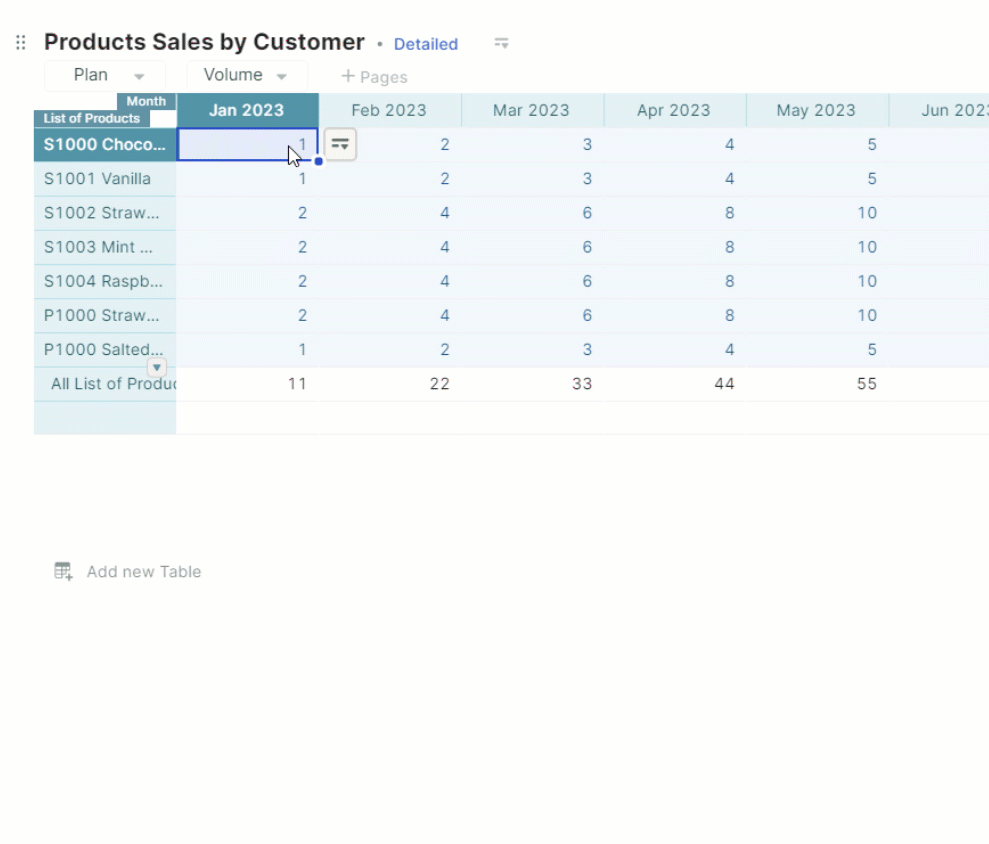Click the + Pages button

(x=375, y=77)
